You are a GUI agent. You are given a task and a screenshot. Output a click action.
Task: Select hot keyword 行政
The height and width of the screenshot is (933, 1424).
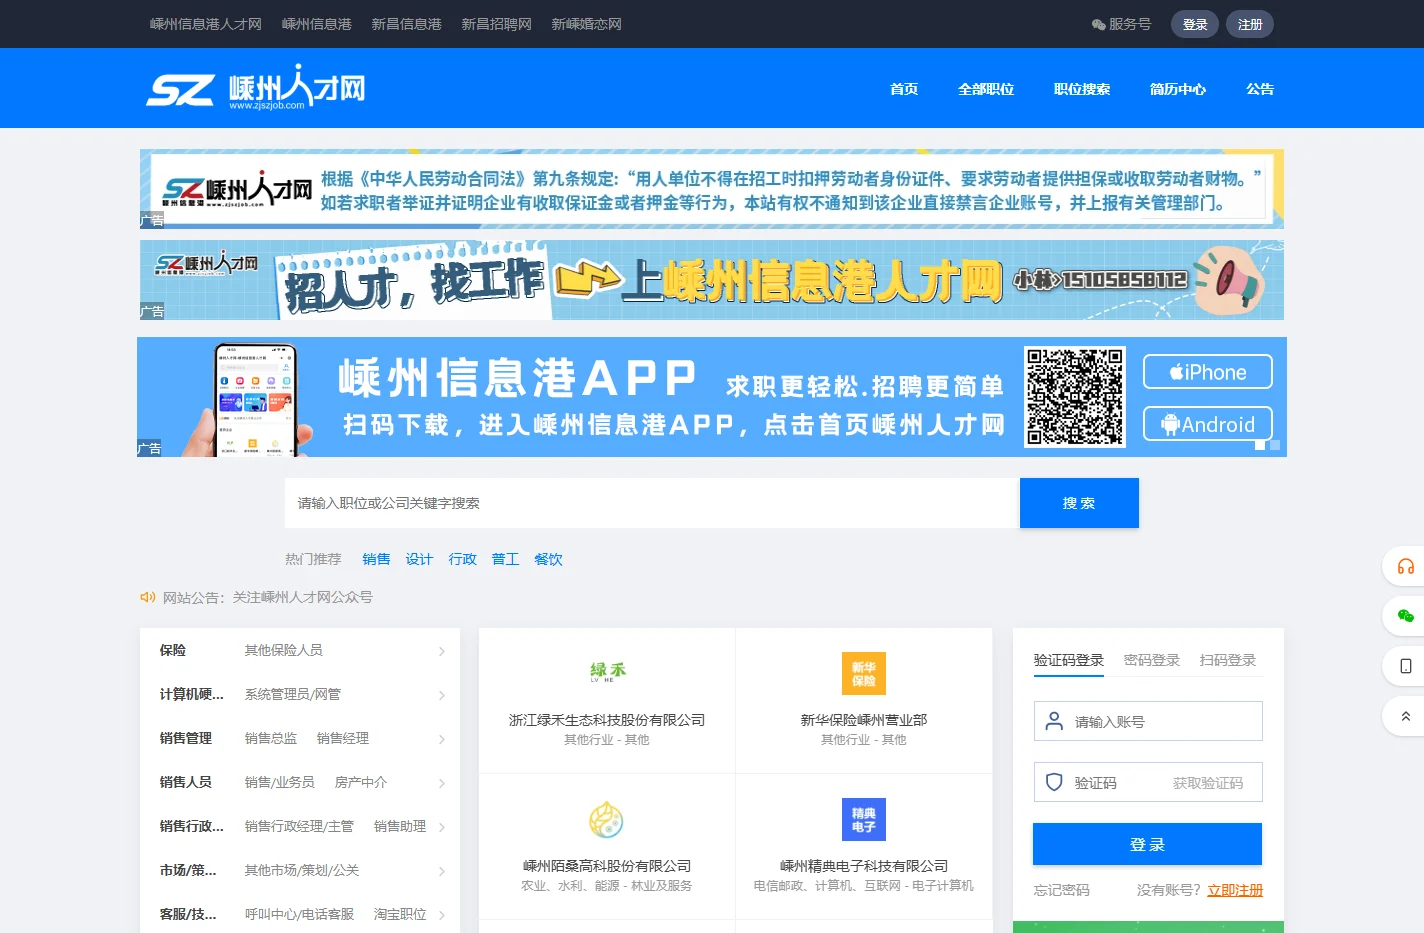pos(462,559)
